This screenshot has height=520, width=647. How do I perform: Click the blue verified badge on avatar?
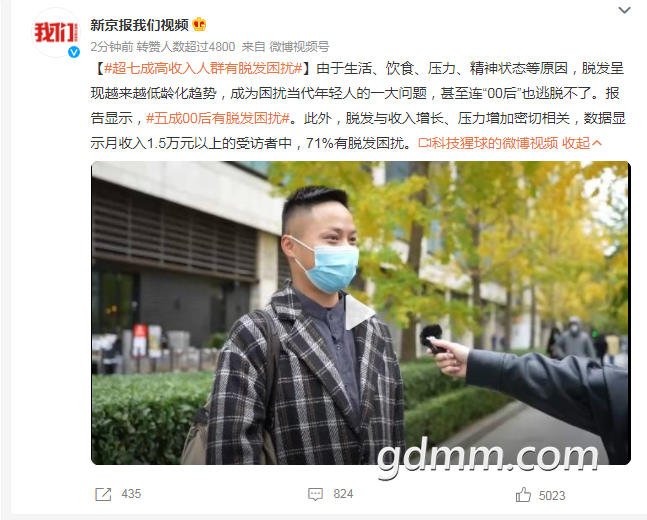point(74,52)
